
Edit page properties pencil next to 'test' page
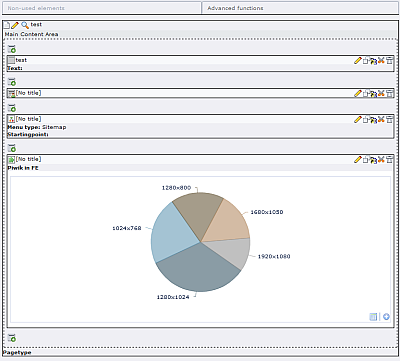pos(15,25)
